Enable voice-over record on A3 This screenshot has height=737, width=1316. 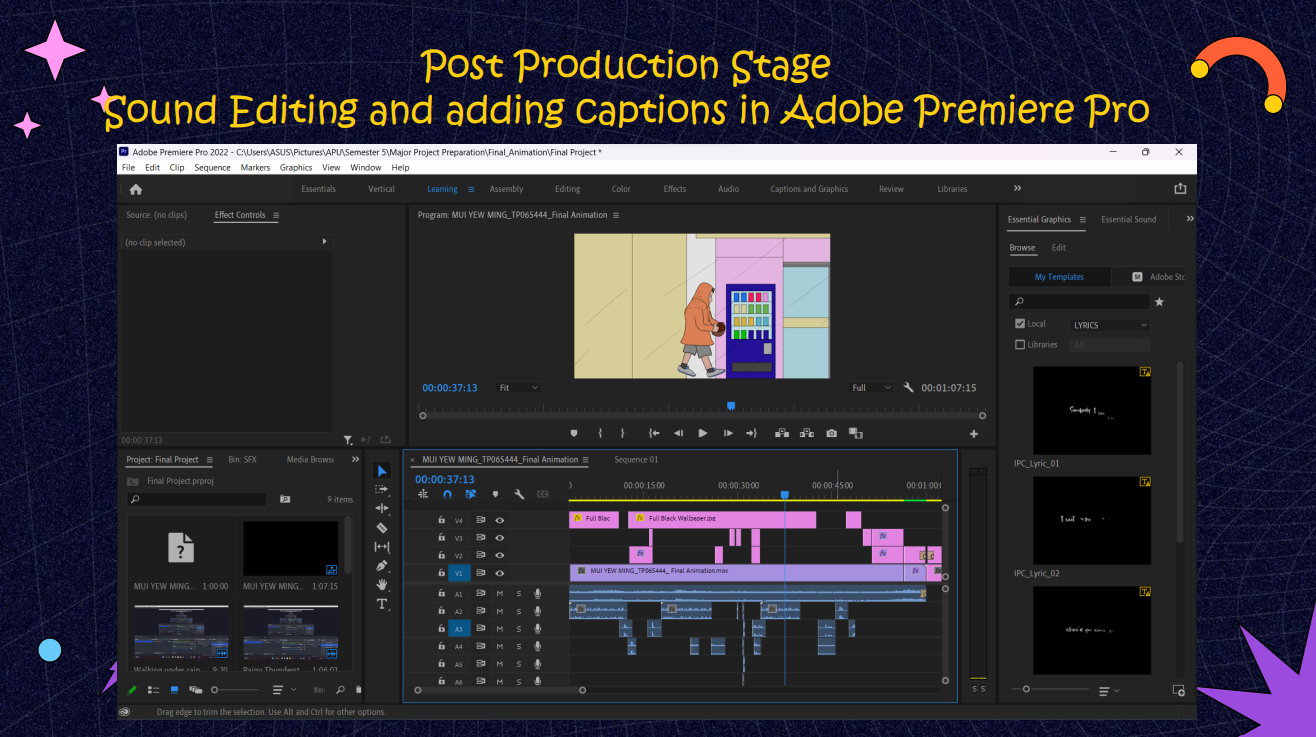[537, 629]
